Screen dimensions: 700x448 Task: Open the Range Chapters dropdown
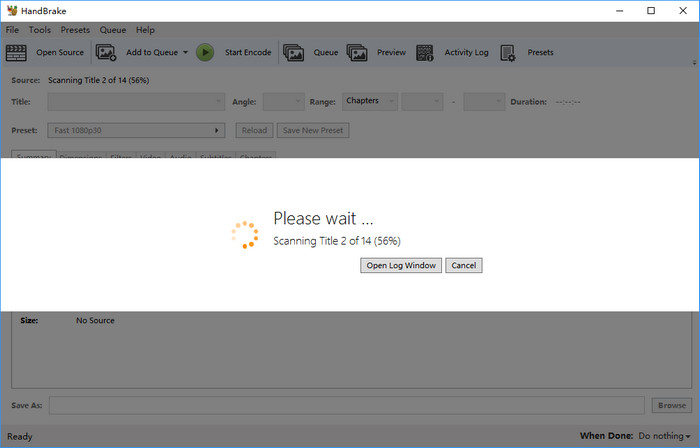pyautogui.click(x=370, y=101)
